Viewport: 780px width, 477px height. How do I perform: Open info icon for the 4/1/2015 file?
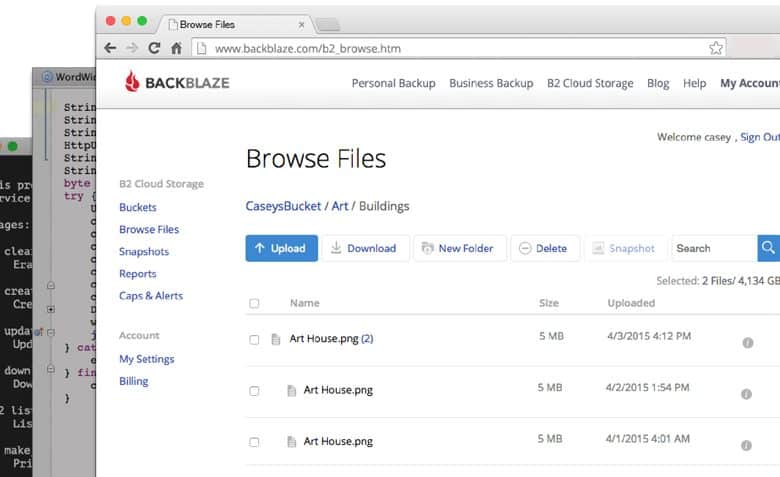(x=746, y=445)
